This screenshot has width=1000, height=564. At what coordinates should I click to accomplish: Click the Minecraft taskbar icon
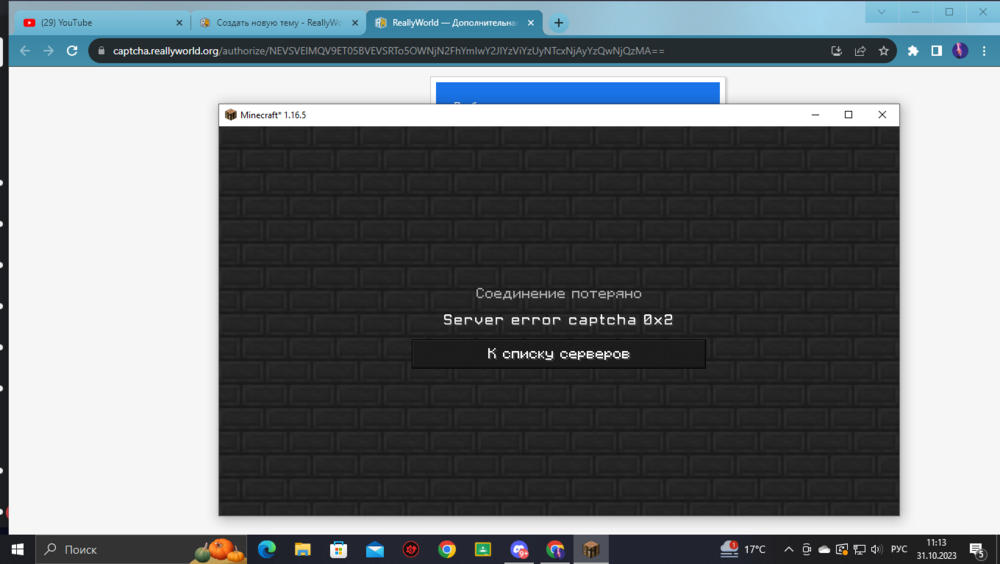point(591,549)
